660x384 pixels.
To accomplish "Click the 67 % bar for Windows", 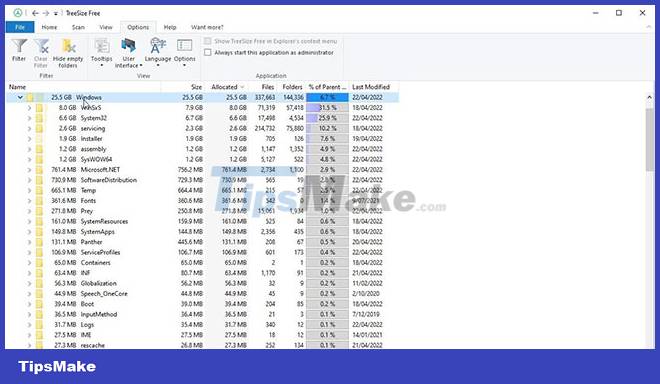I will (x=327, y=97).
